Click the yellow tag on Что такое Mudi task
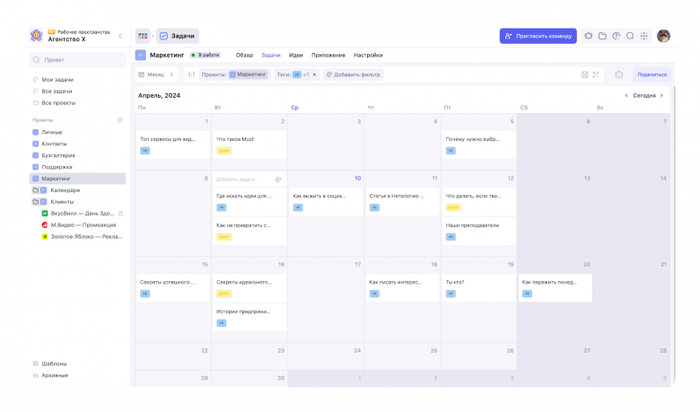 223,151
